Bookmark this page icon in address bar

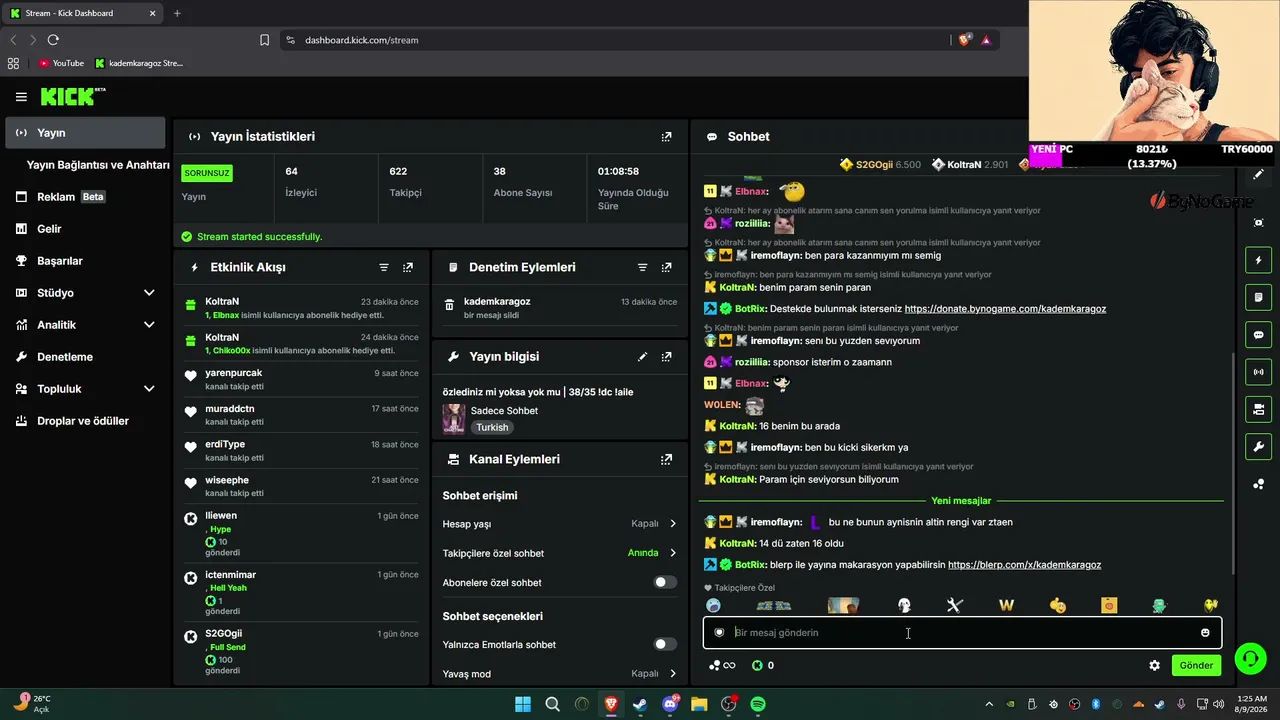264,40
